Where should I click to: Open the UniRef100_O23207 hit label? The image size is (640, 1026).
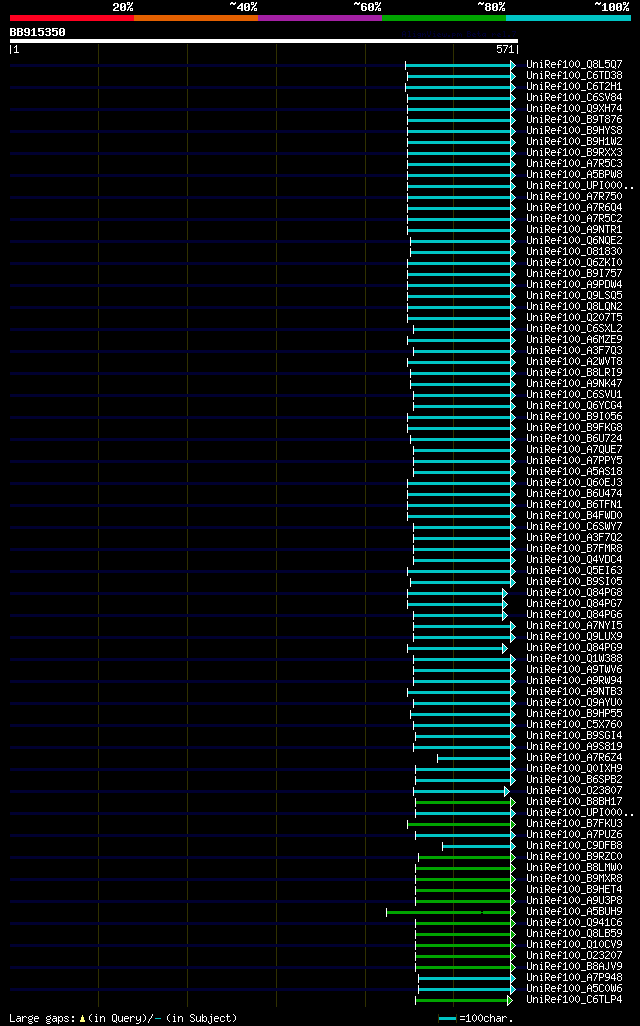click(x=575, y=955)
